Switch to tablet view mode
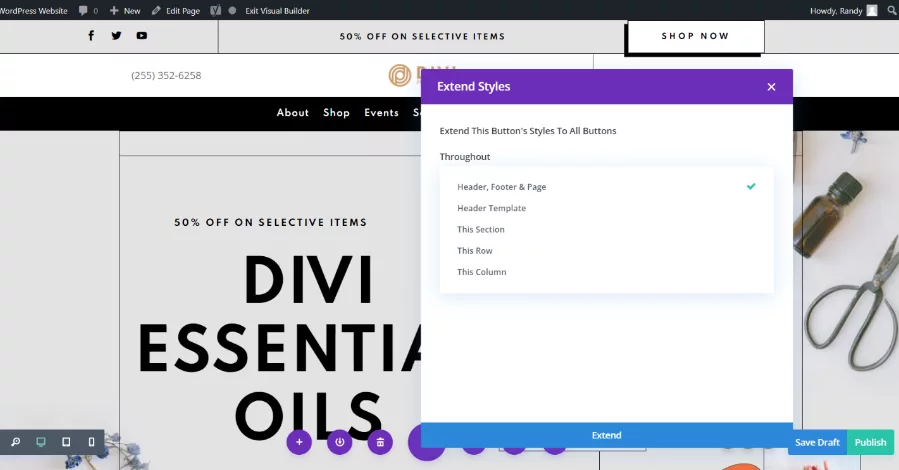Viewport: 899px width, 470px height. click(x=66, y=442)
